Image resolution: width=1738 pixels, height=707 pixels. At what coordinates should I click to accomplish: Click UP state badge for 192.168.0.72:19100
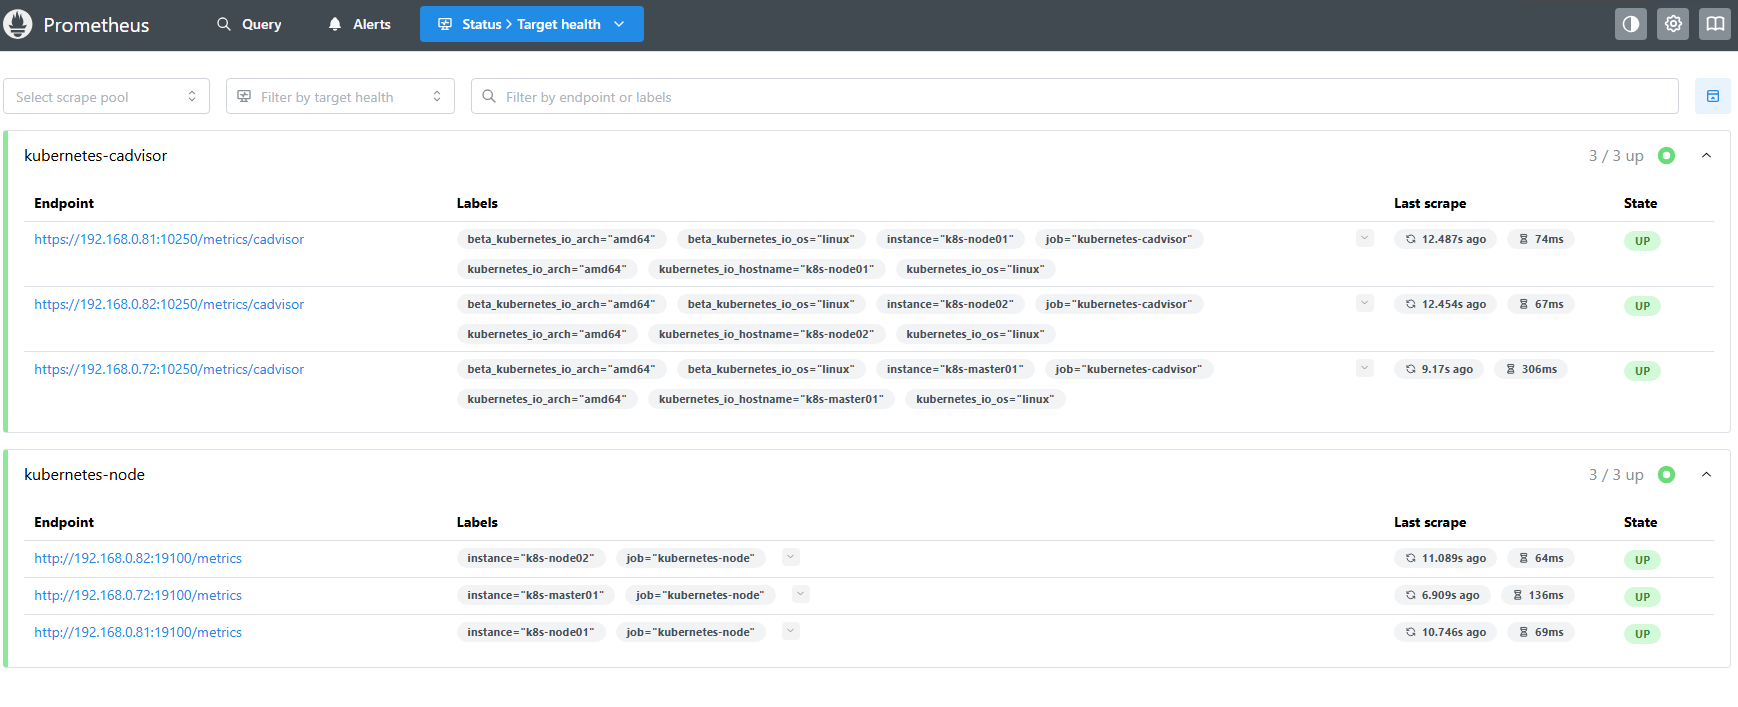tap(1642, 597)
